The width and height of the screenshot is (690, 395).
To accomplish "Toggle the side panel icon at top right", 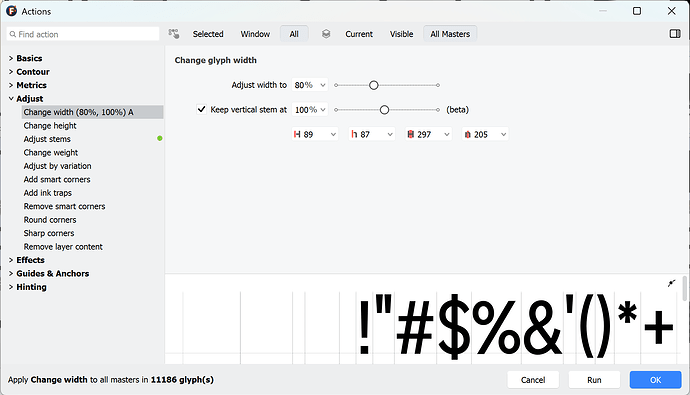I will point(675,34).
